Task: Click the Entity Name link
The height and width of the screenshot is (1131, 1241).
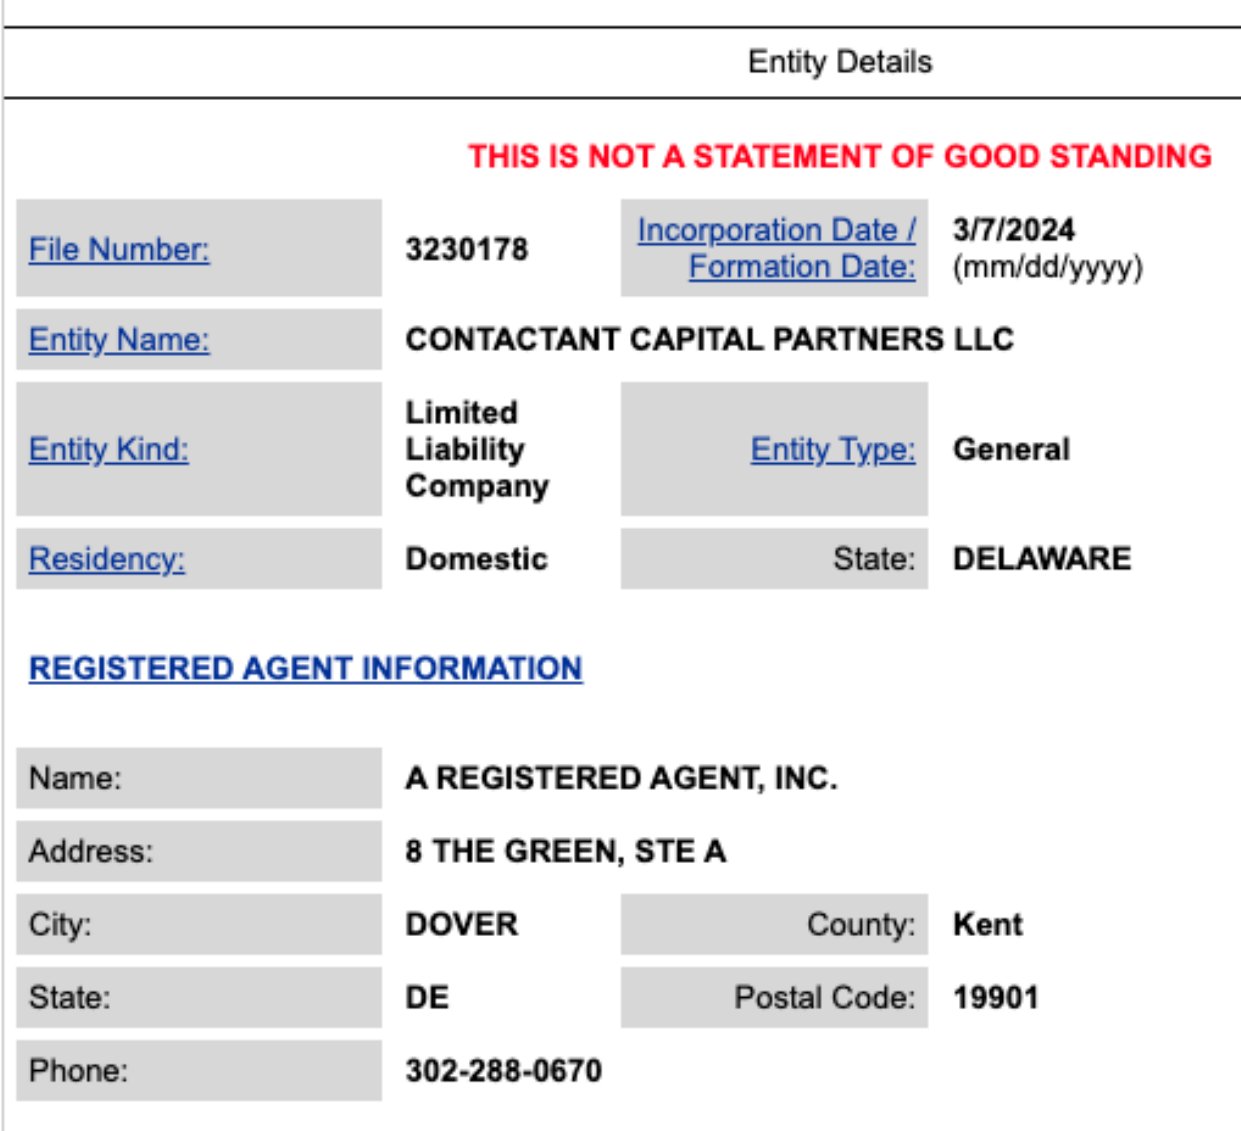Action: [x=119, y=340]
